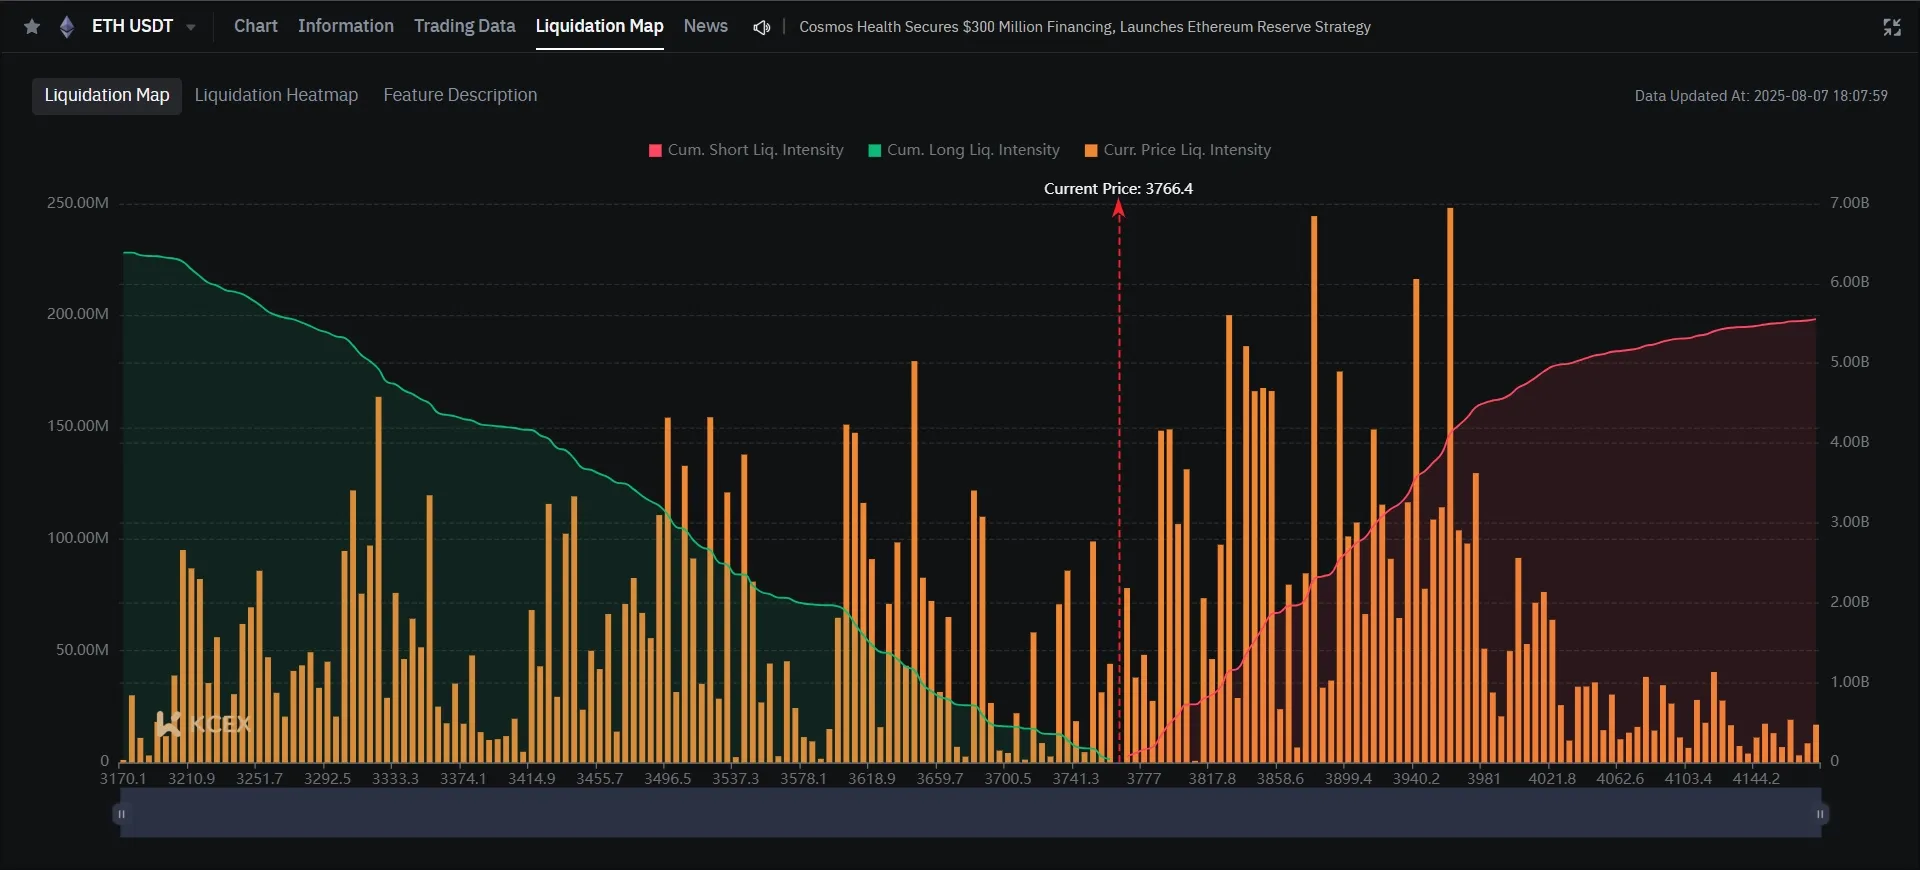Image resolution: width=1920 pixels, height=870 pixels.
Task: Open the Cosmos Health financing news headline
Action: (x=1085, y=27)
